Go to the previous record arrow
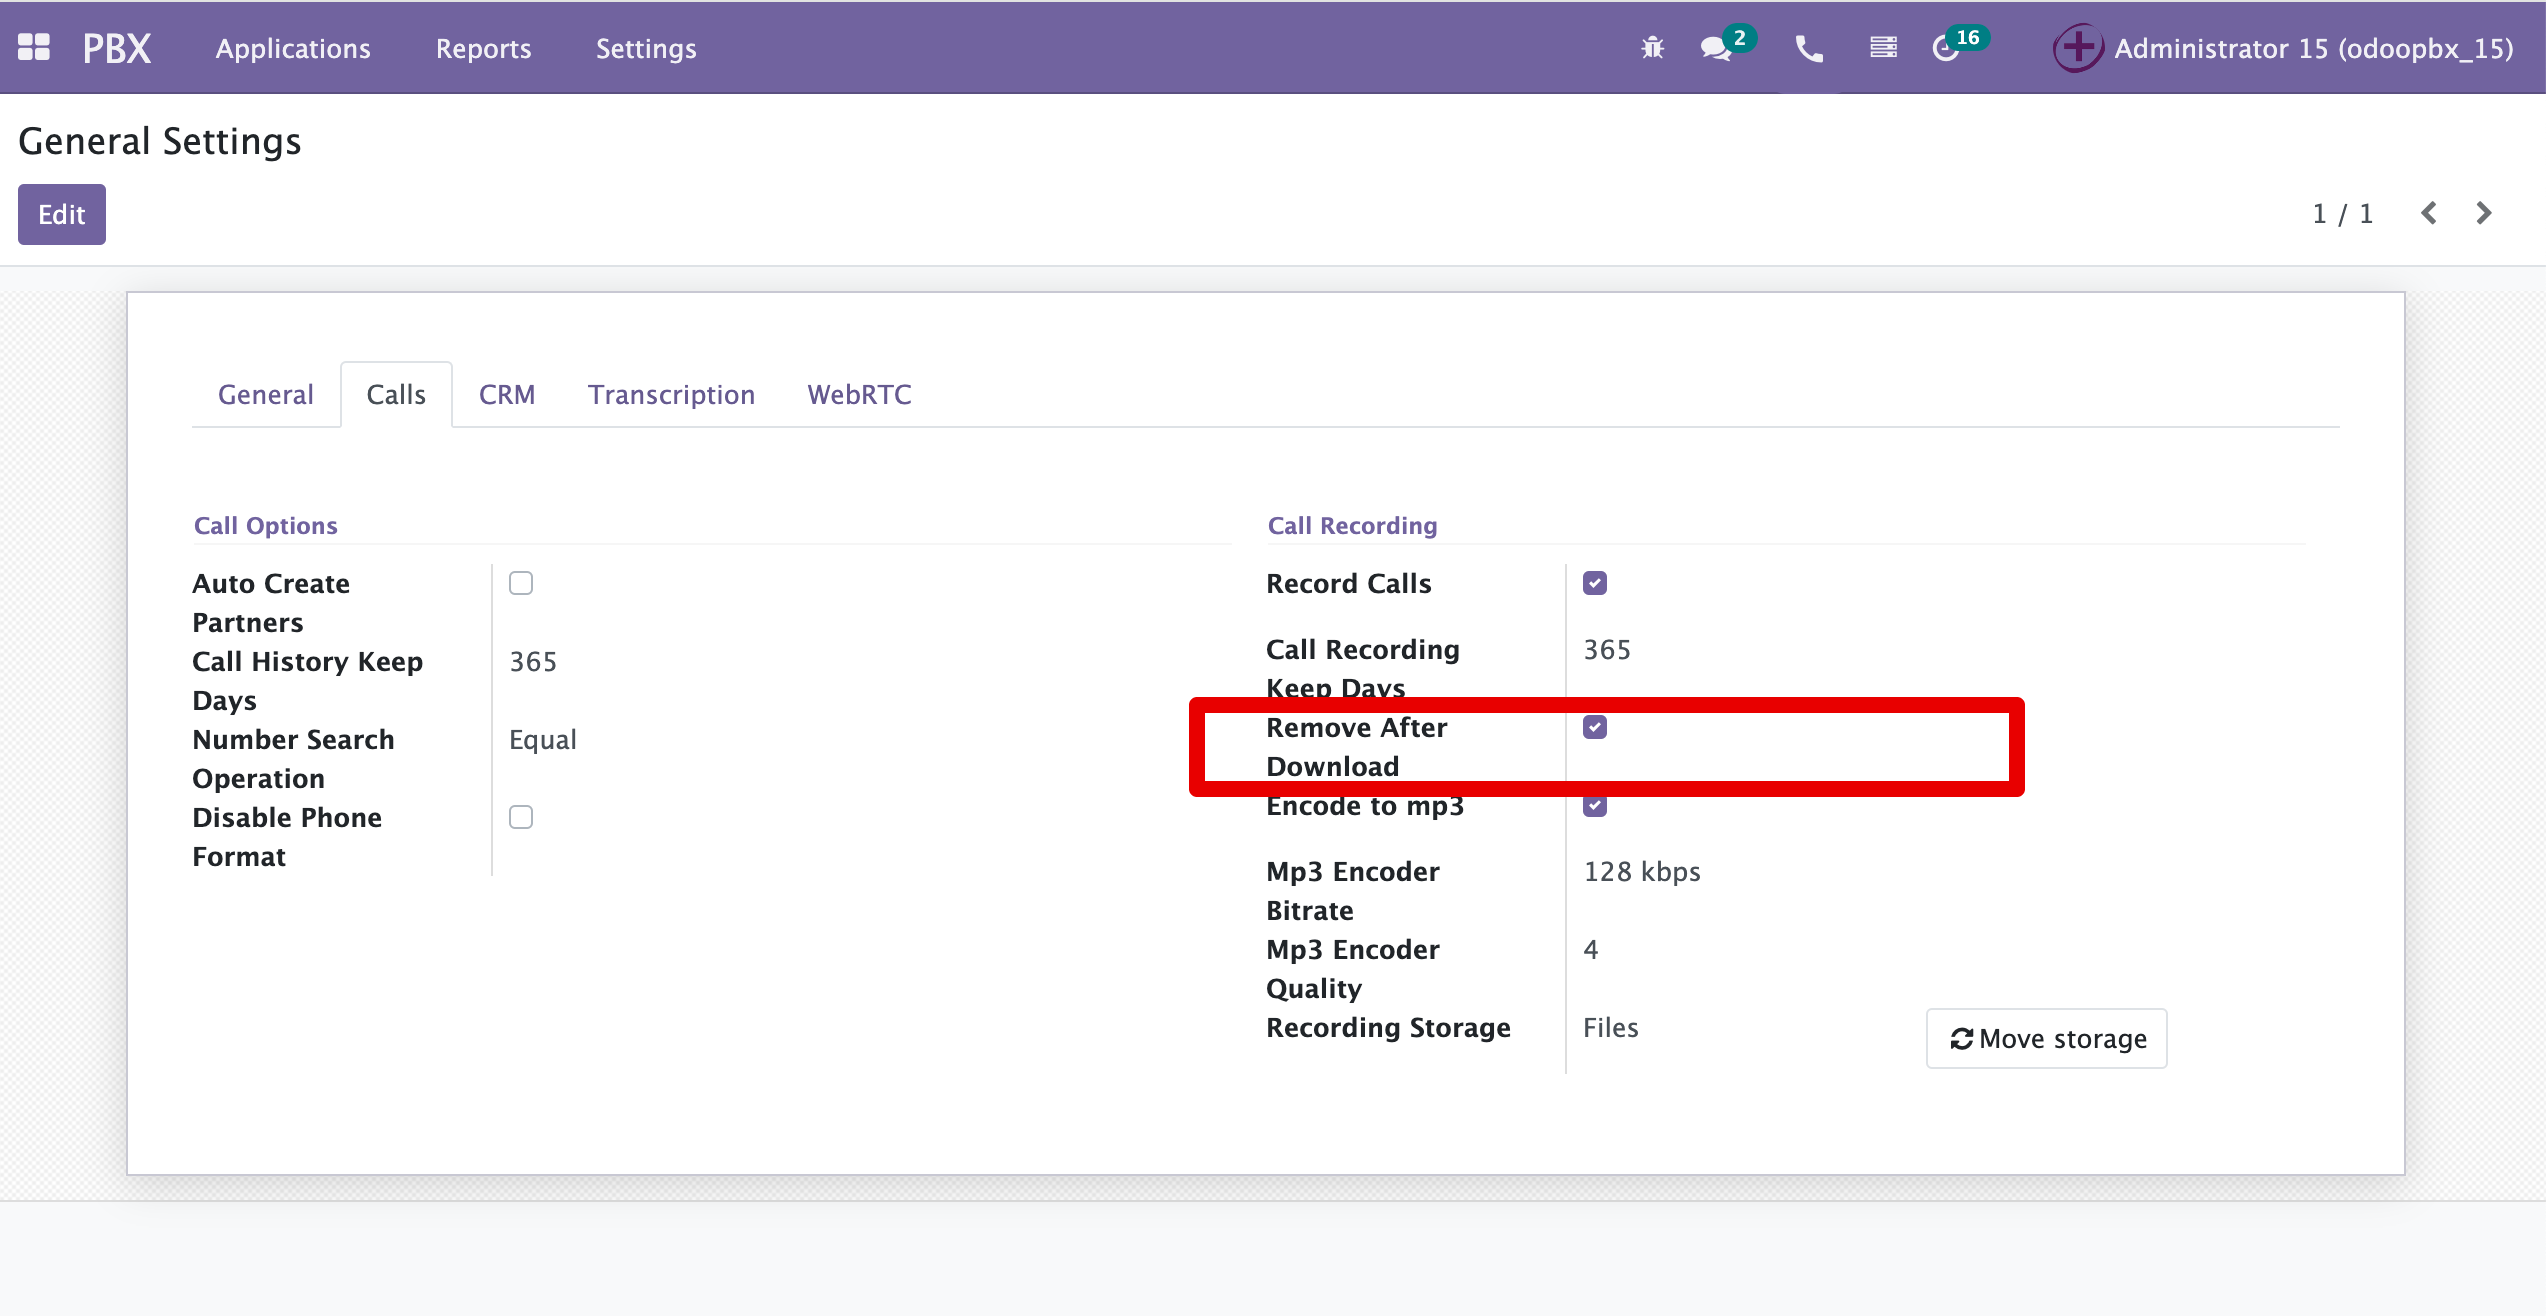Viewport: 2546px width, 1316px height. (x=2429, y=213)
